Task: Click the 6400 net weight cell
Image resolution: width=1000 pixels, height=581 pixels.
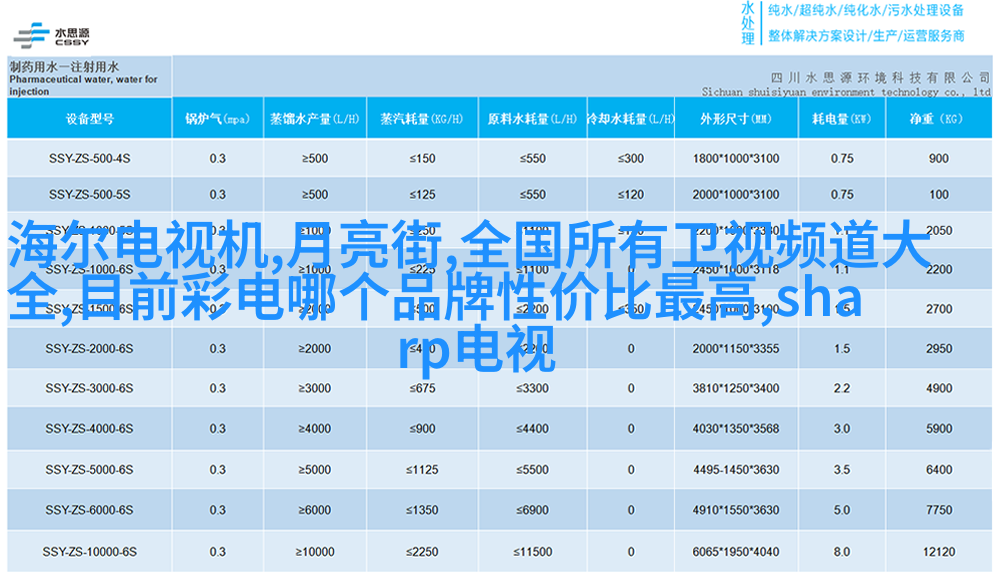Action: coord(939,470)
